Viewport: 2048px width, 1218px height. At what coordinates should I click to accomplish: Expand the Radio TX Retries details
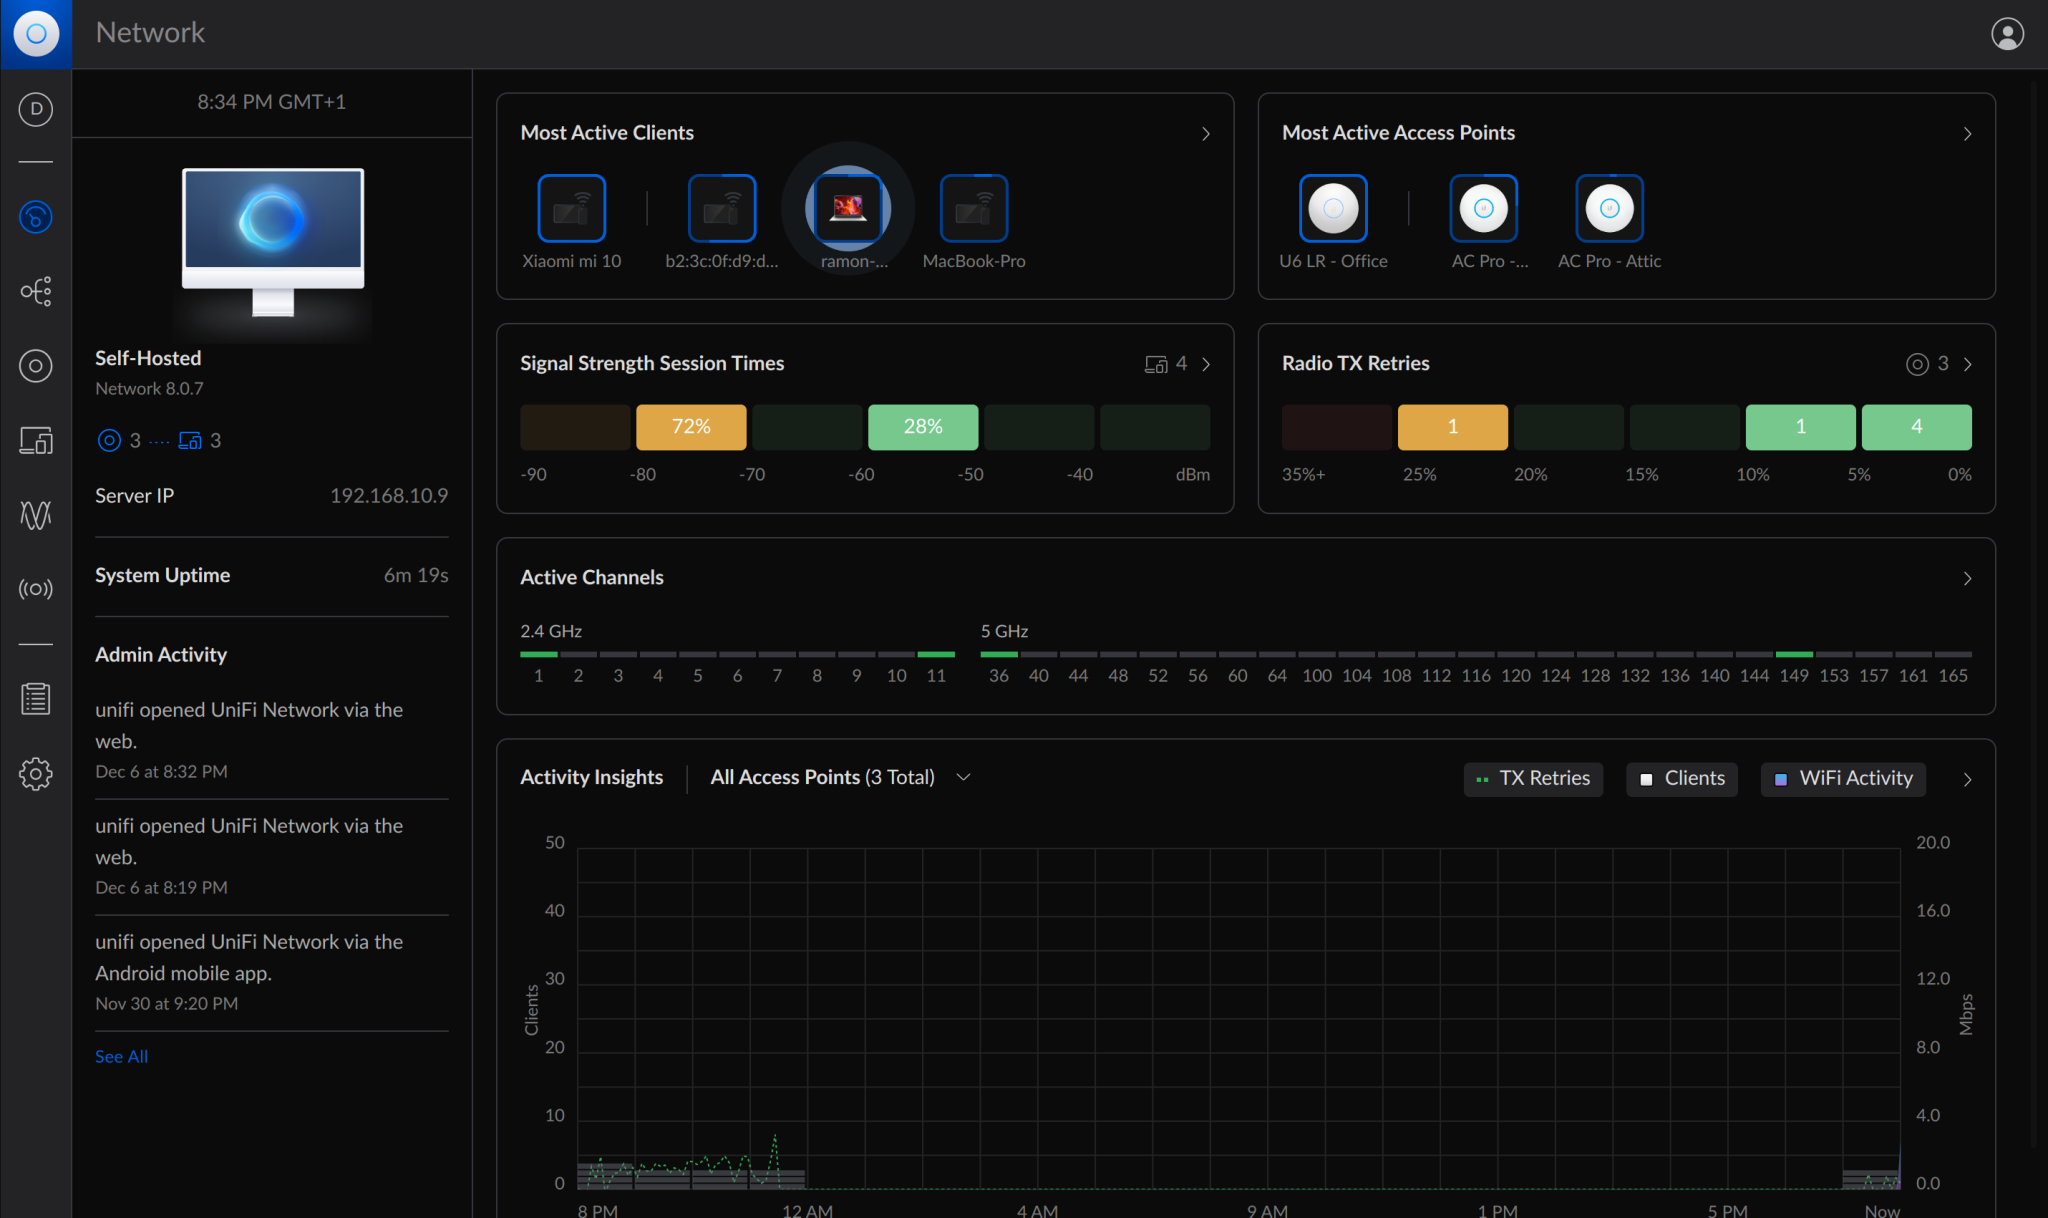pos(1966,363)
